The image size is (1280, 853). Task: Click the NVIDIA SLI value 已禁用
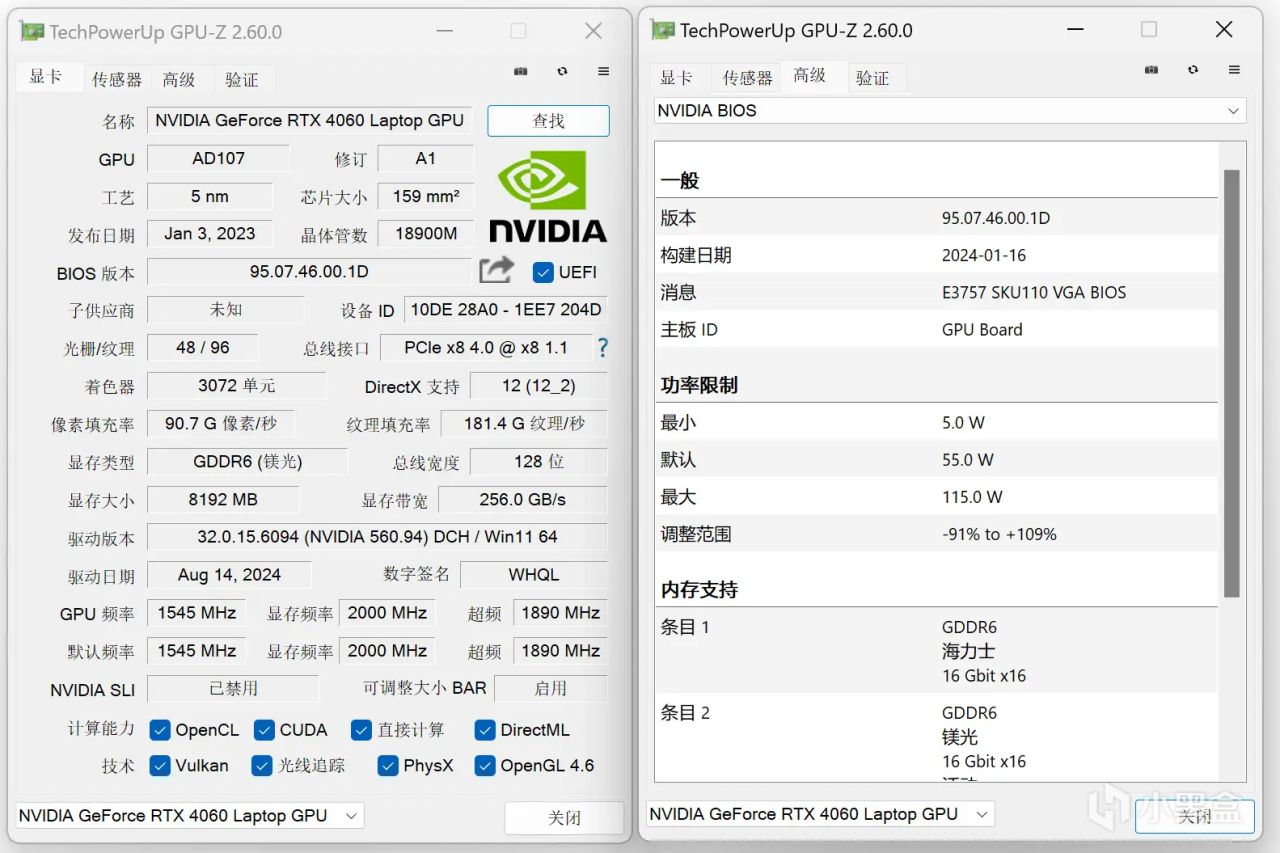pyautogui.click(x=233, y=689)
